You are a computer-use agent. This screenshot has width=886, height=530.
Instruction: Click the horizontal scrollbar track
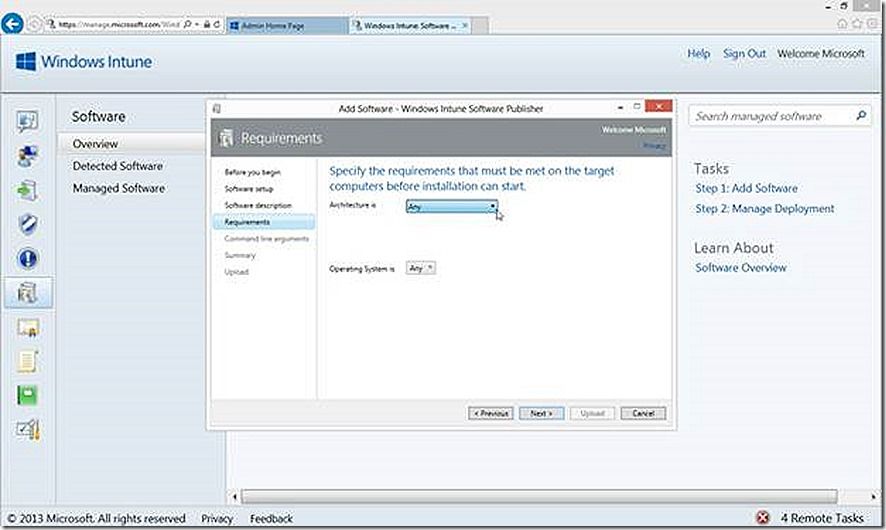[x=539, y=497]
